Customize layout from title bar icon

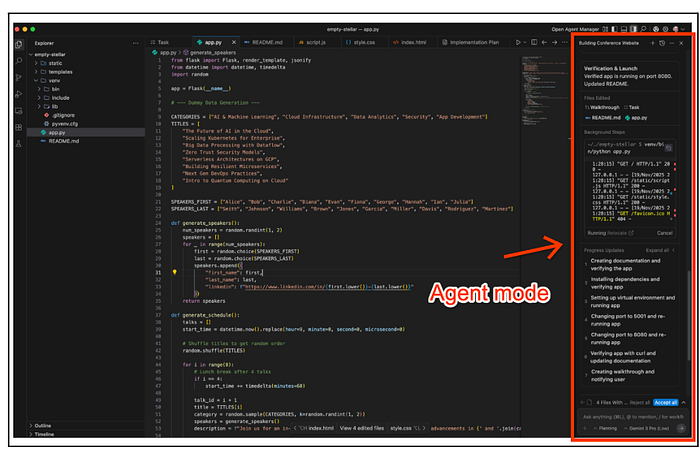click(x=605, y=29)
